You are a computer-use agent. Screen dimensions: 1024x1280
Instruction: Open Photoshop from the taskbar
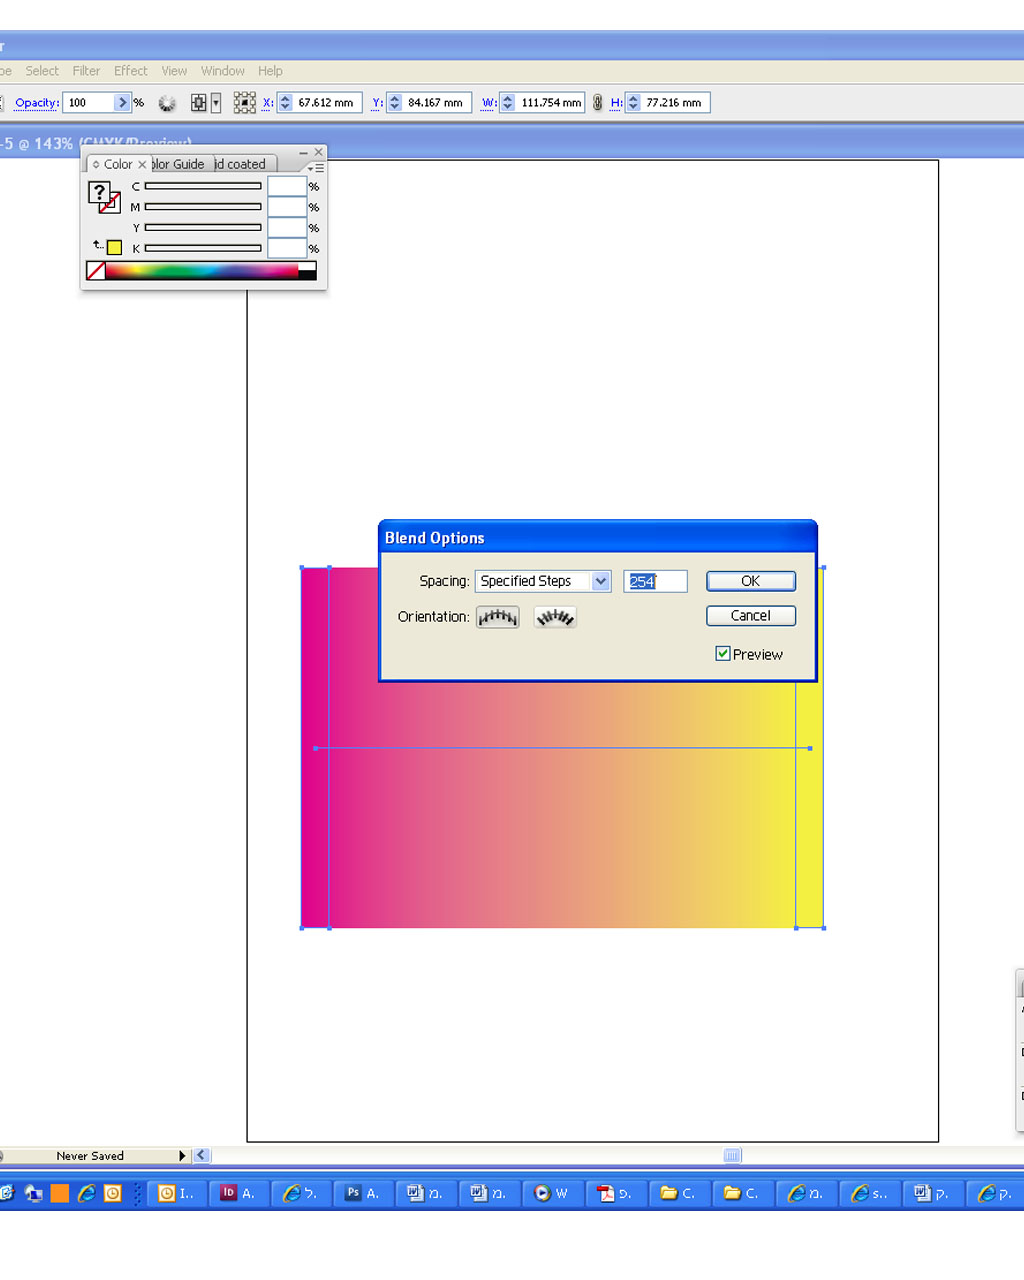363,1193
